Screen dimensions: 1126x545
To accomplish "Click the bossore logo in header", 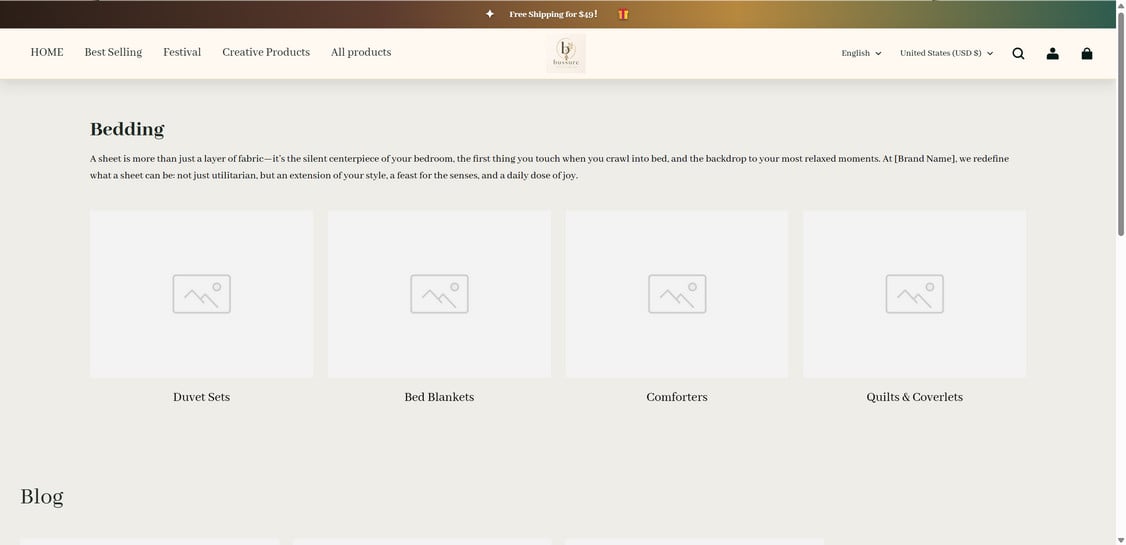I will [x=566, y=53].
